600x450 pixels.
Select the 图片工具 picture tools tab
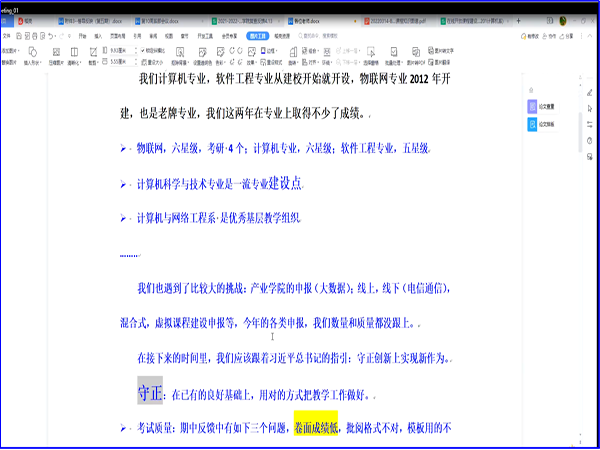pos(258,36)
